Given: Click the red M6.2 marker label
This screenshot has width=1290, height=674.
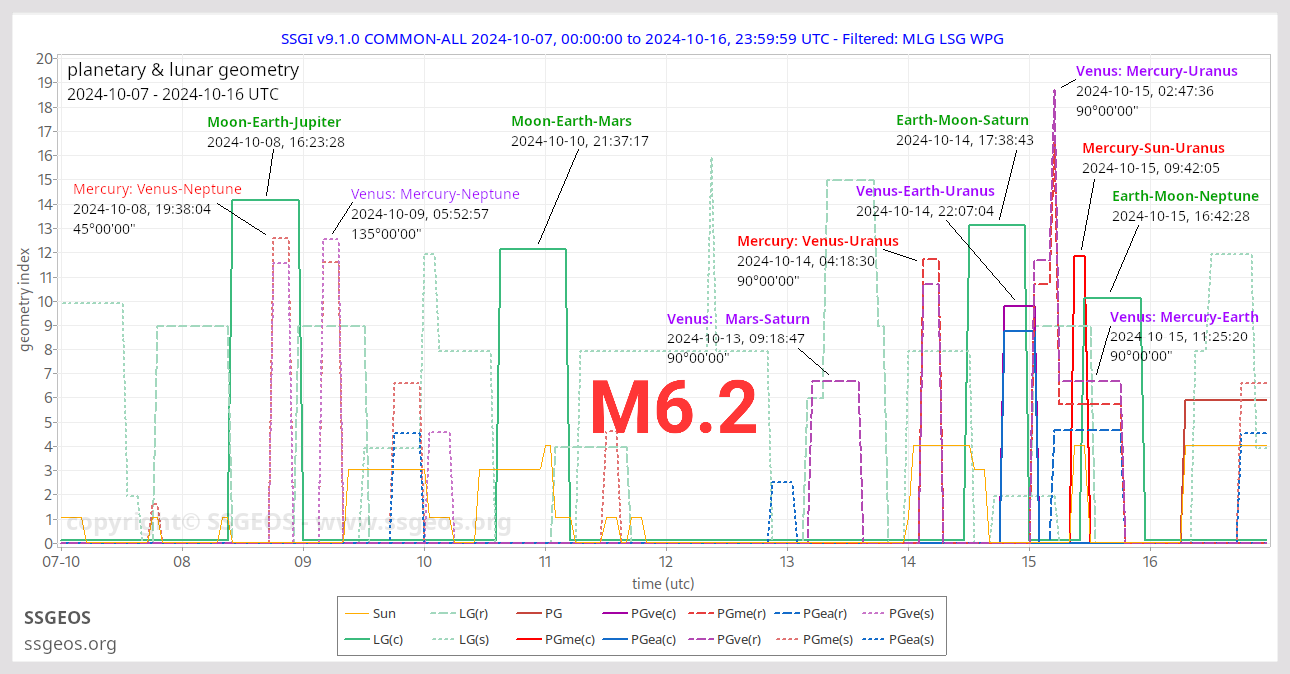Looking at the screenshot, I should pos(675,407).
